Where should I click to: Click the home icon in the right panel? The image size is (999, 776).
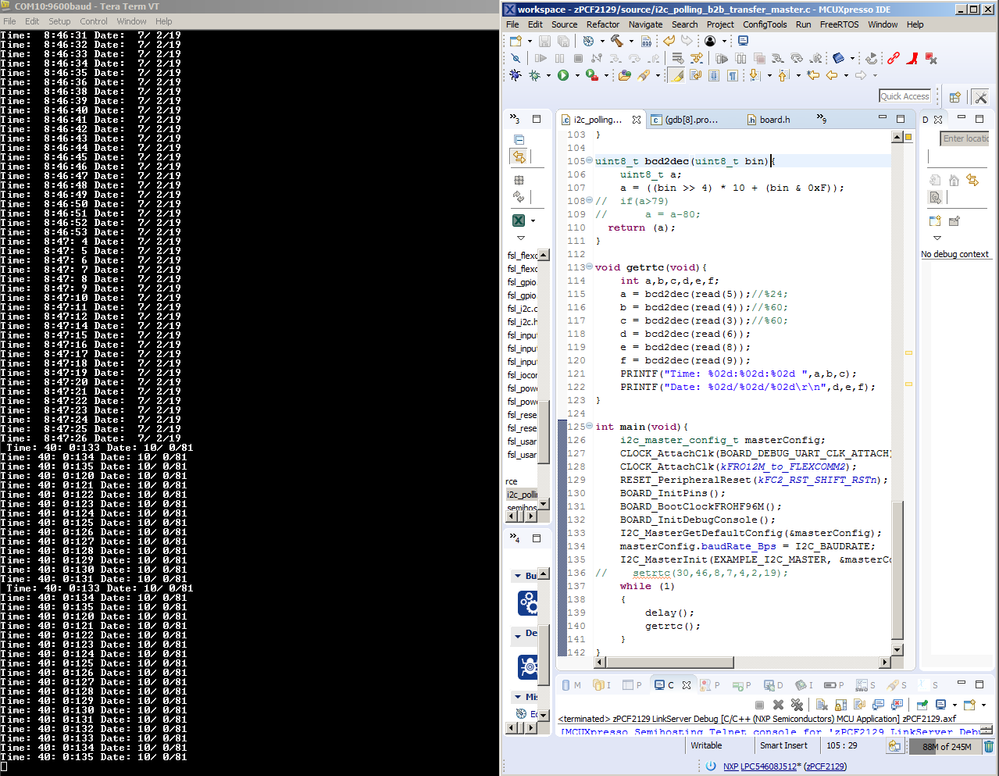click(x=954, y=180)
